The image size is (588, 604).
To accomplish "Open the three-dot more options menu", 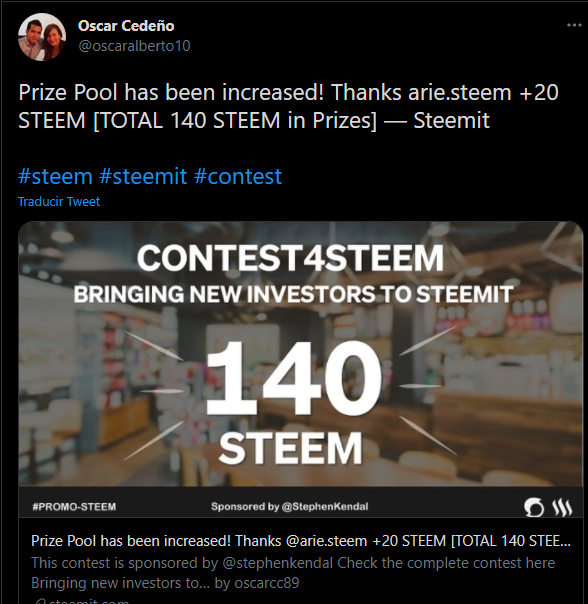I will point(574,25).
